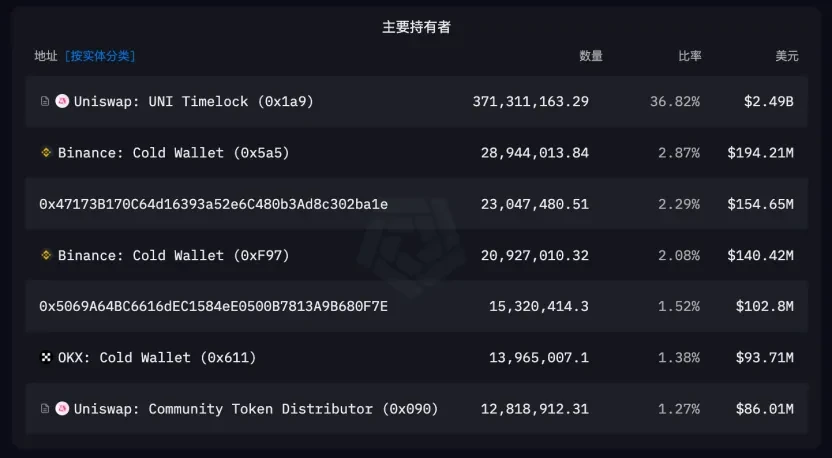Click the contract document icon beside UNI Timelock

(44, 102)
